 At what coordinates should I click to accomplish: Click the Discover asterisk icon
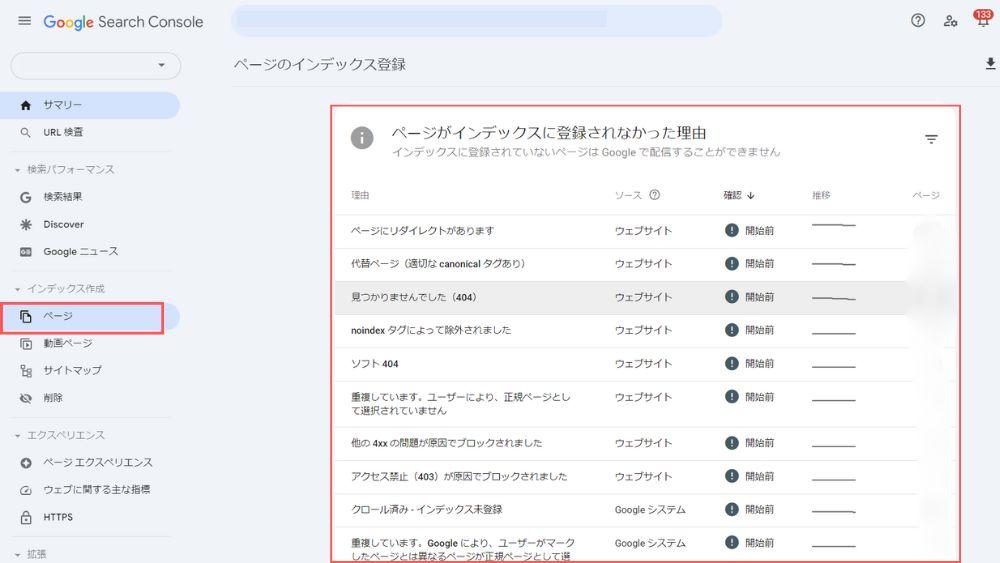26,224
